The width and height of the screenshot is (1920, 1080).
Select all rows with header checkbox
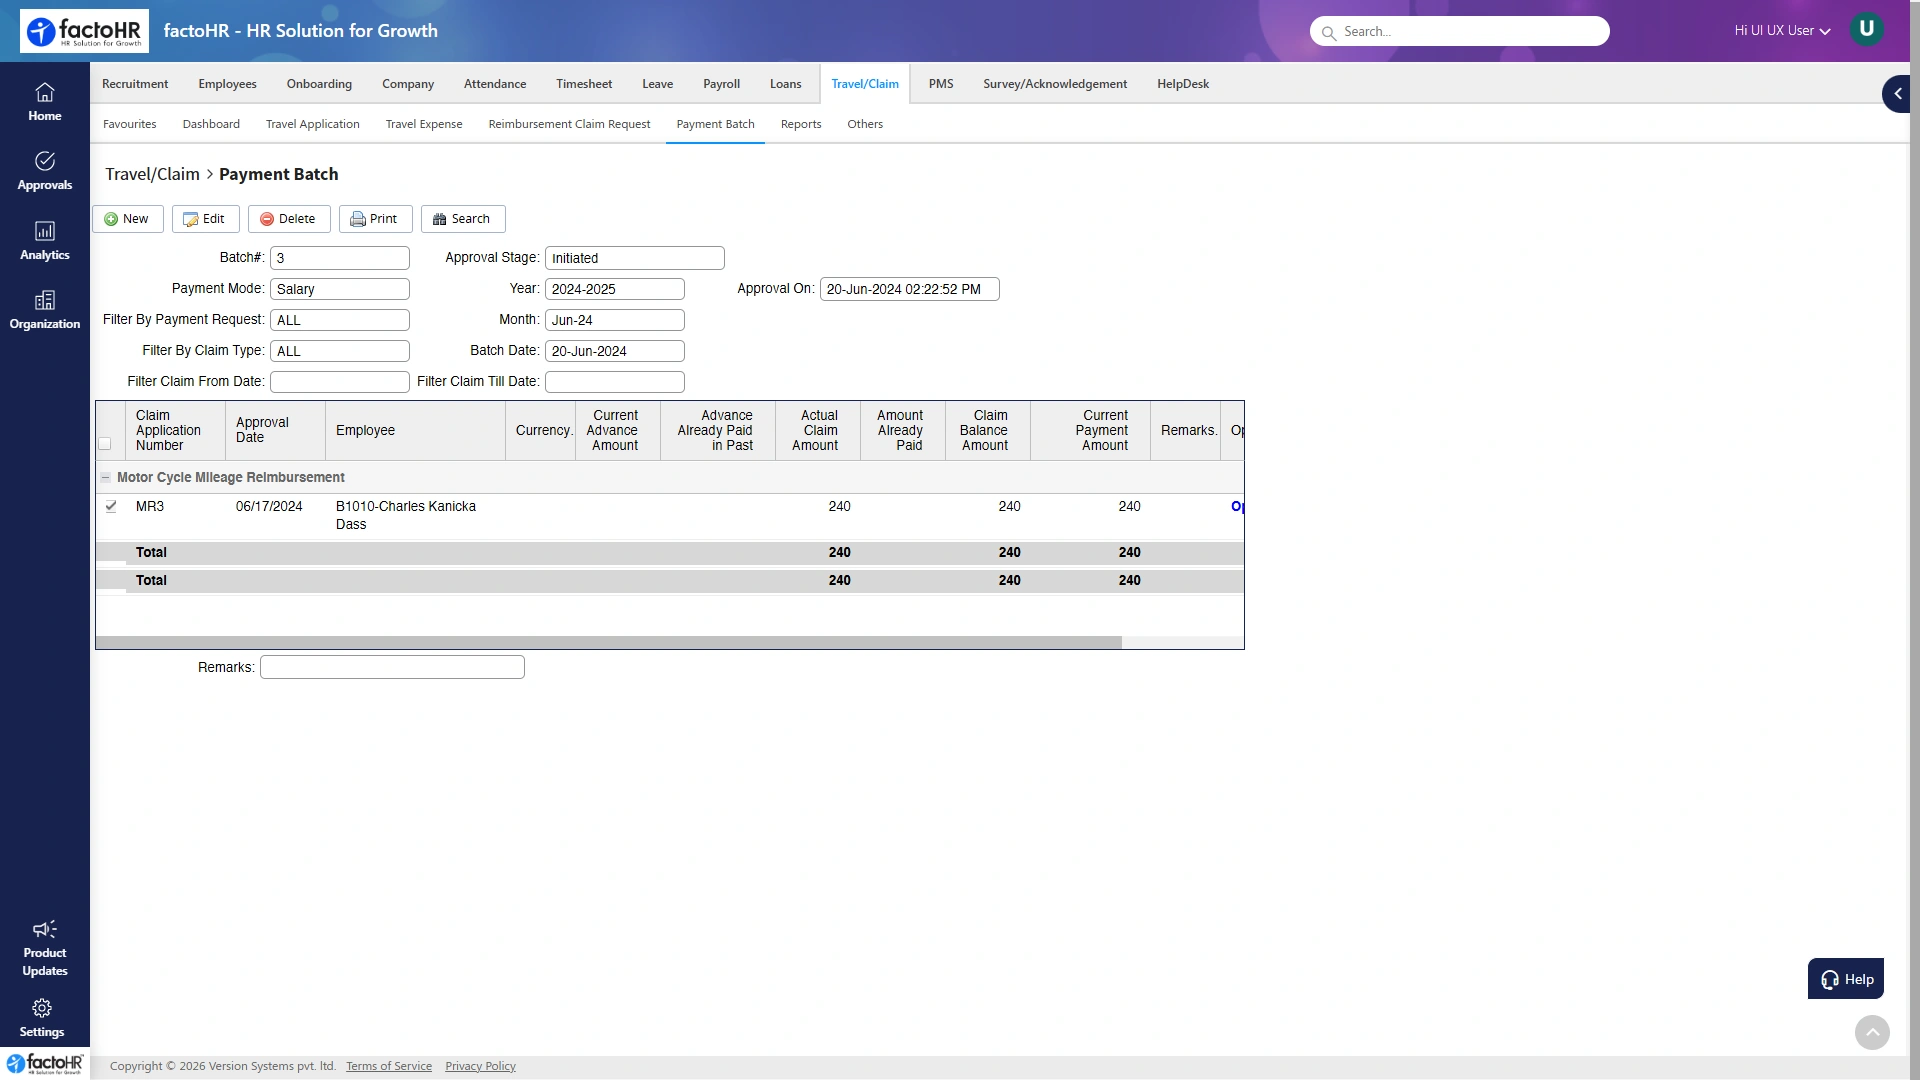(x=105, y=443)
